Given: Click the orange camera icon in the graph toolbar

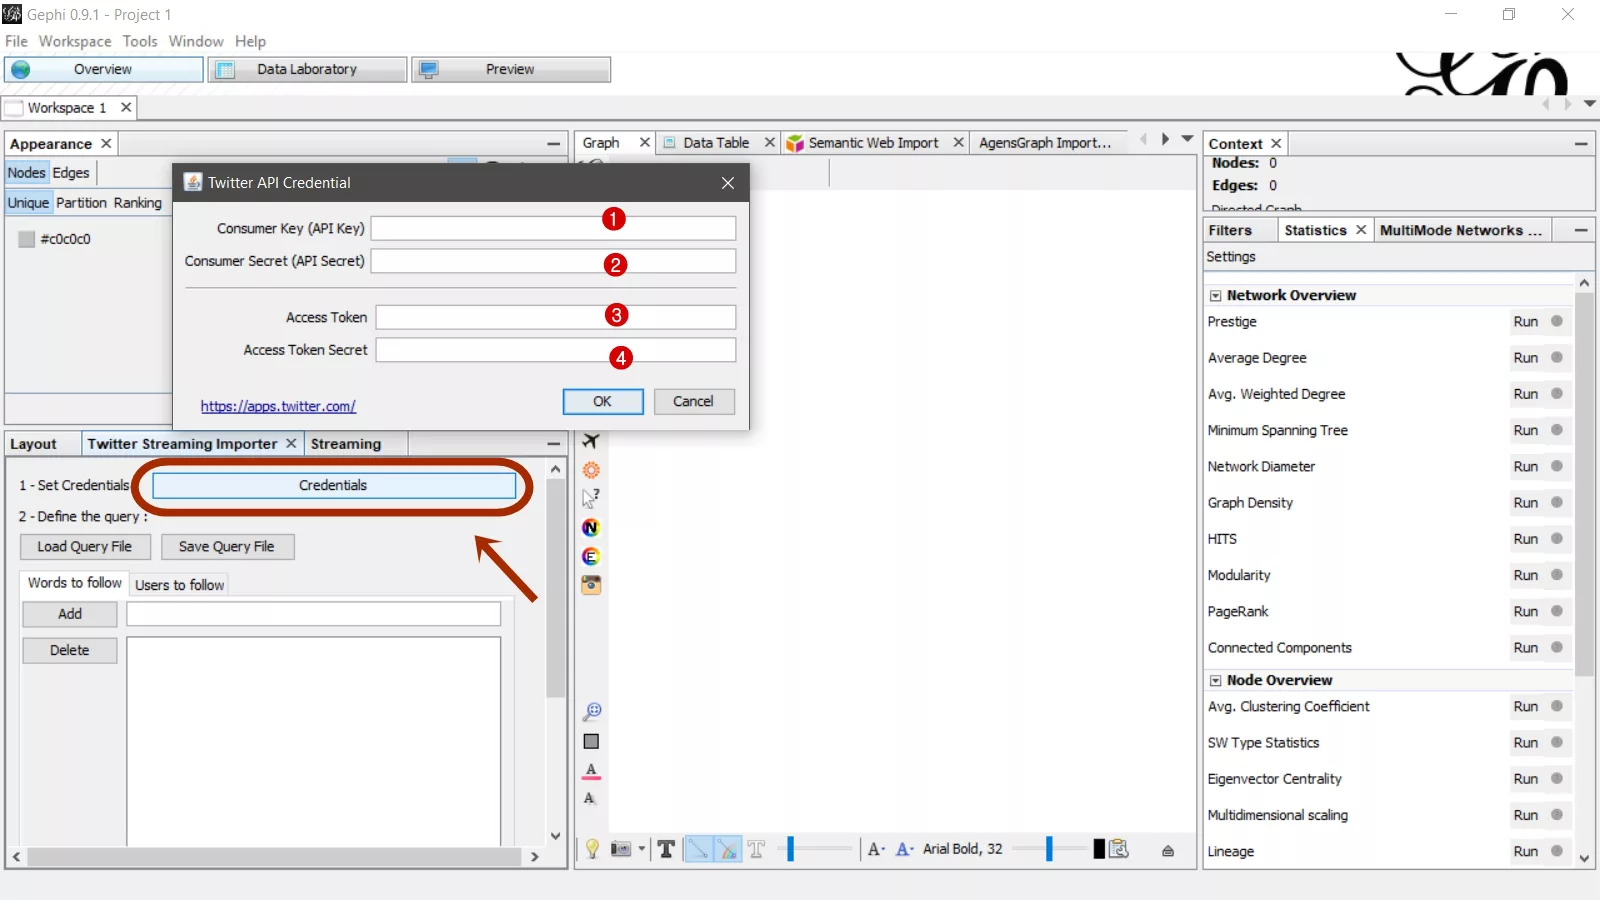Looking at the screenshot, I should 591,585.
